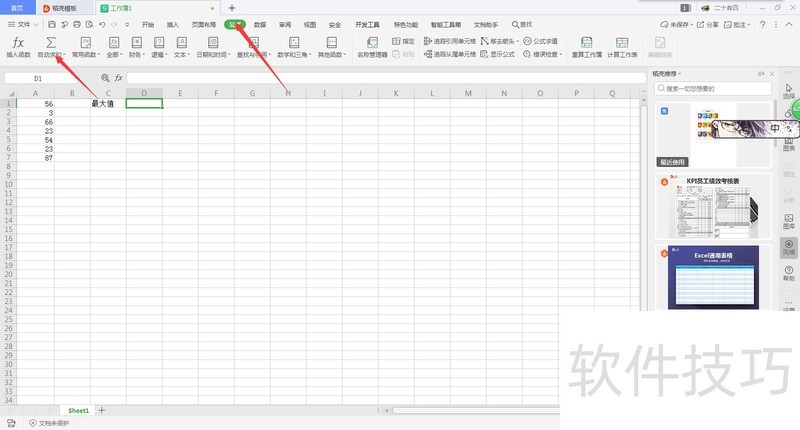This screenshot has height=430, width=800.
Task: Click the help question mark icon
Action: [762, 24]
